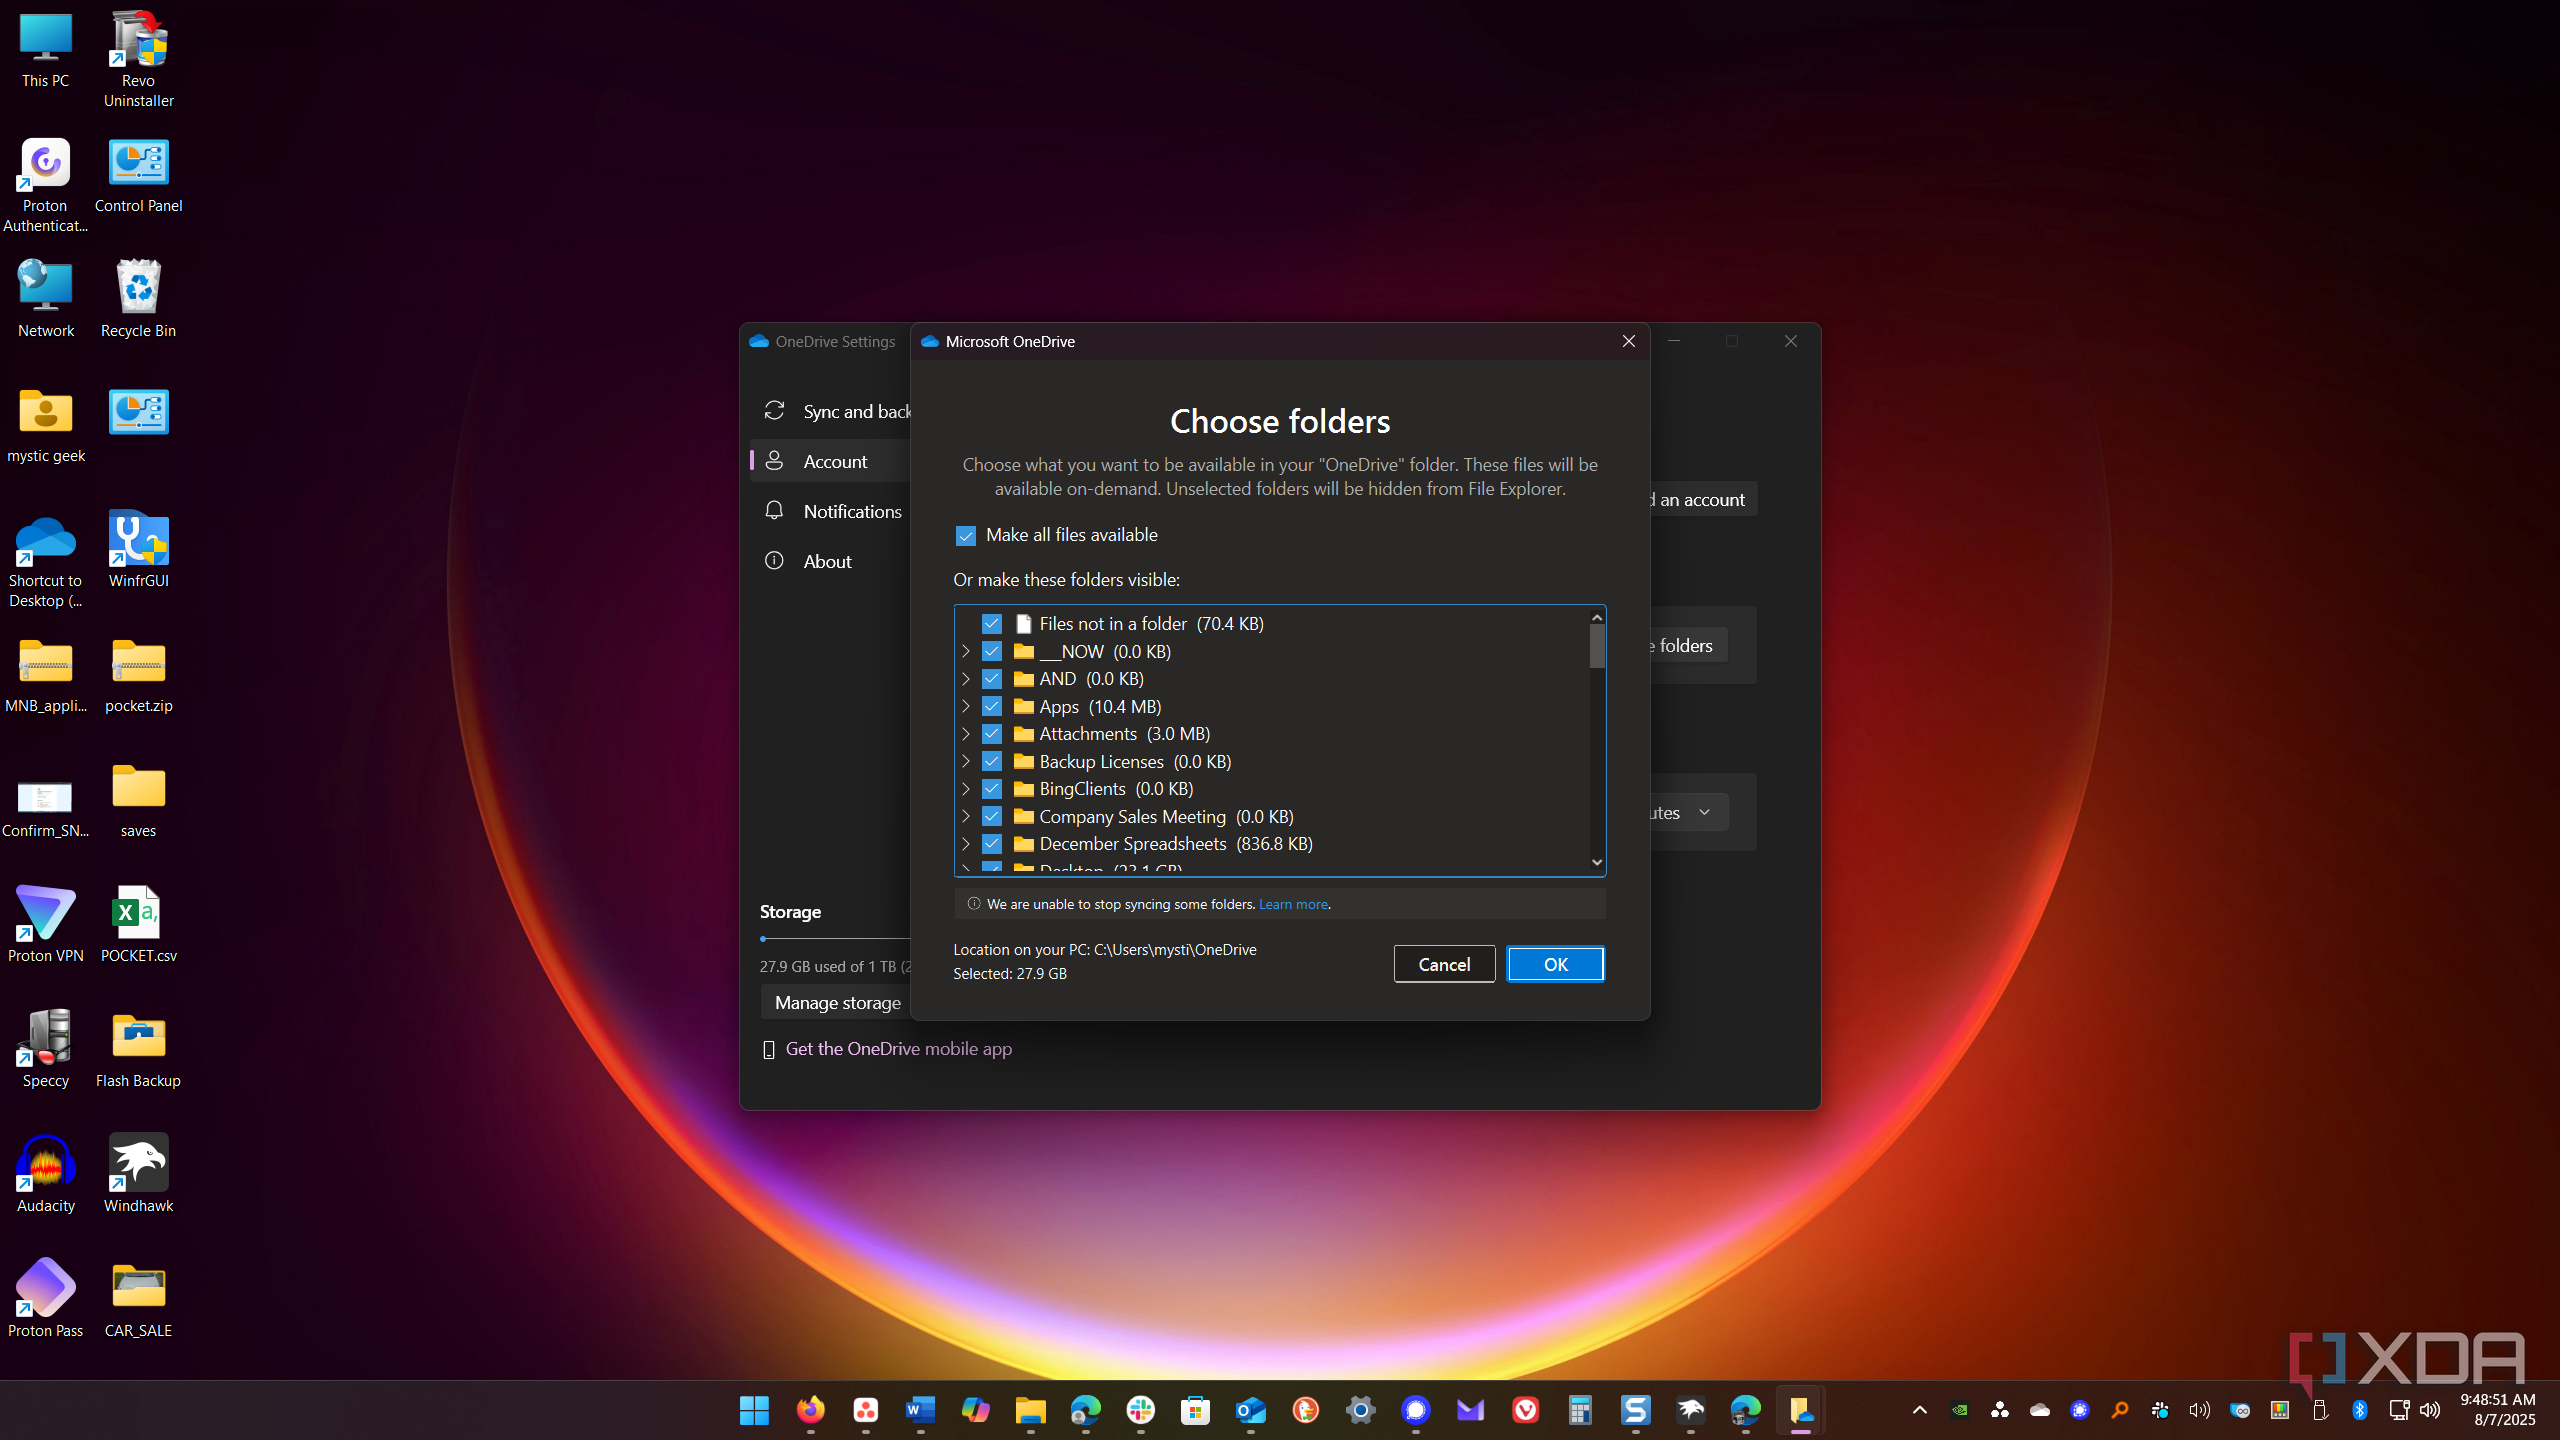
Task: Select the Flash Backup folder on desktop
Action: (138, 1050)
